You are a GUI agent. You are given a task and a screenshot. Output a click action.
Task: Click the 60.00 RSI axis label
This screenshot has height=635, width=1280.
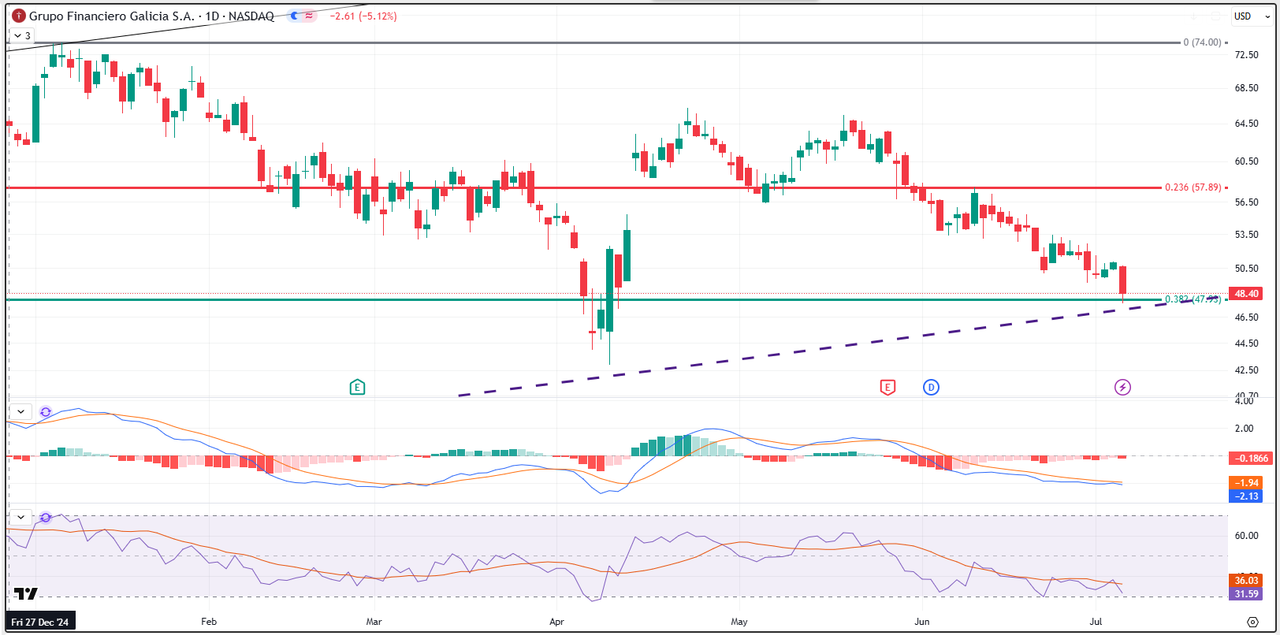coord(1246,536)
